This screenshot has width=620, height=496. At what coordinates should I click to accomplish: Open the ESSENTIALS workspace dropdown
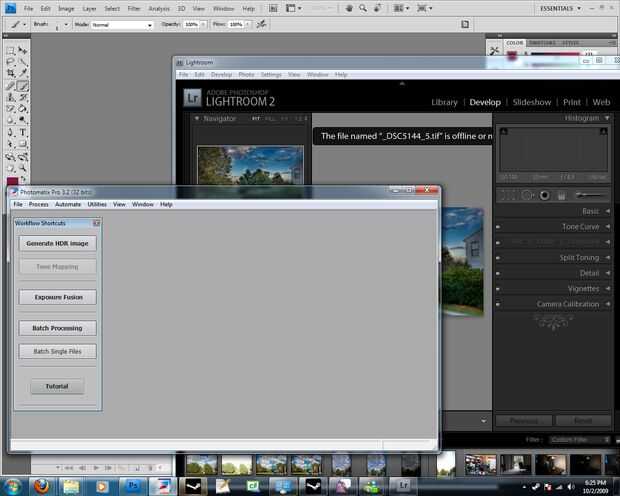[560, 8]
